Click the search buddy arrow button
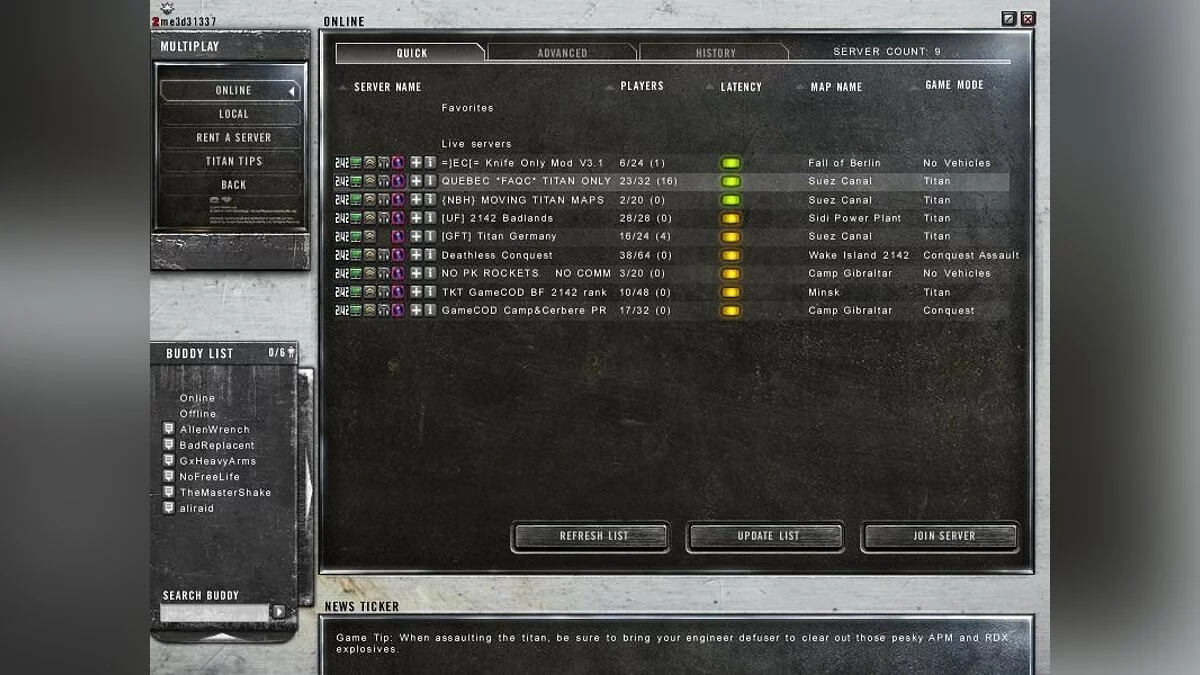Image resolution: width=1200 pixels, height=675 pixels. coord(279,612)
